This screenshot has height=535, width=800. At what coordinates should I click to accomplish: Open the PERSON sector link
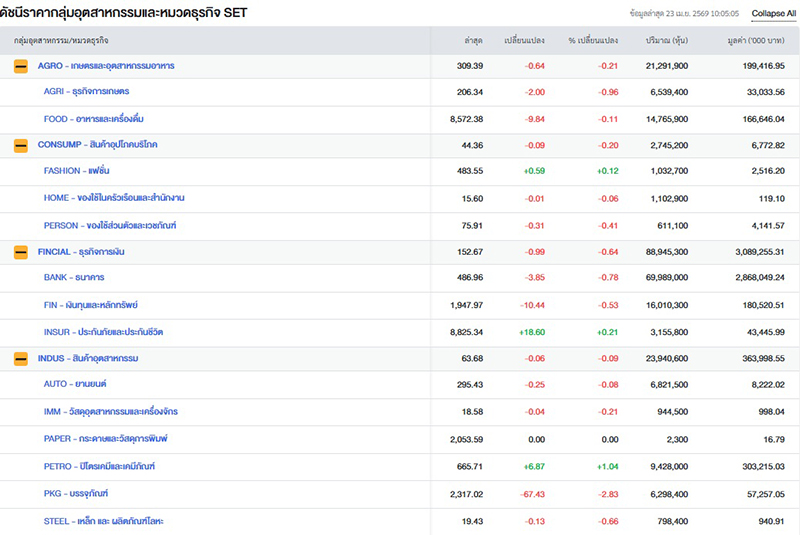click(110, 225)
